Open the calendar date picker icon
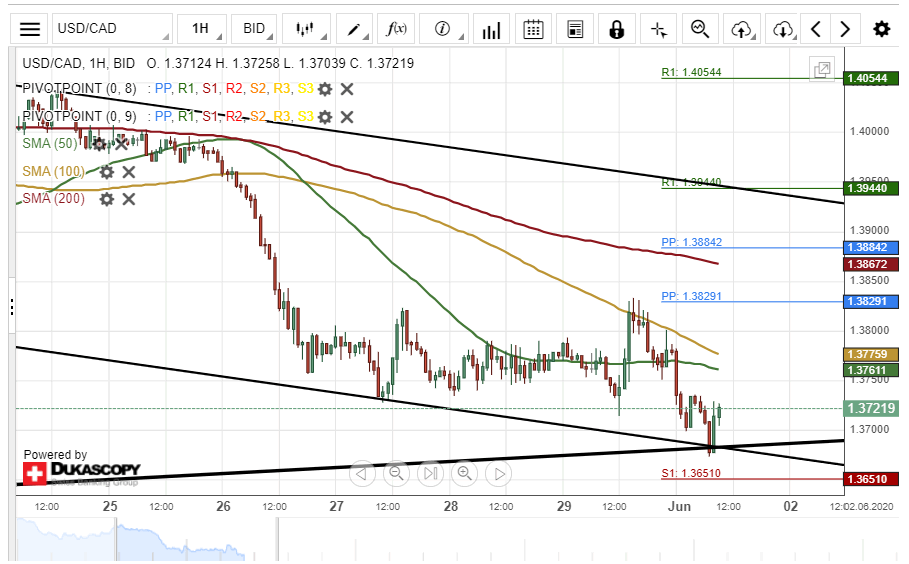 click(x=533, y=29)
